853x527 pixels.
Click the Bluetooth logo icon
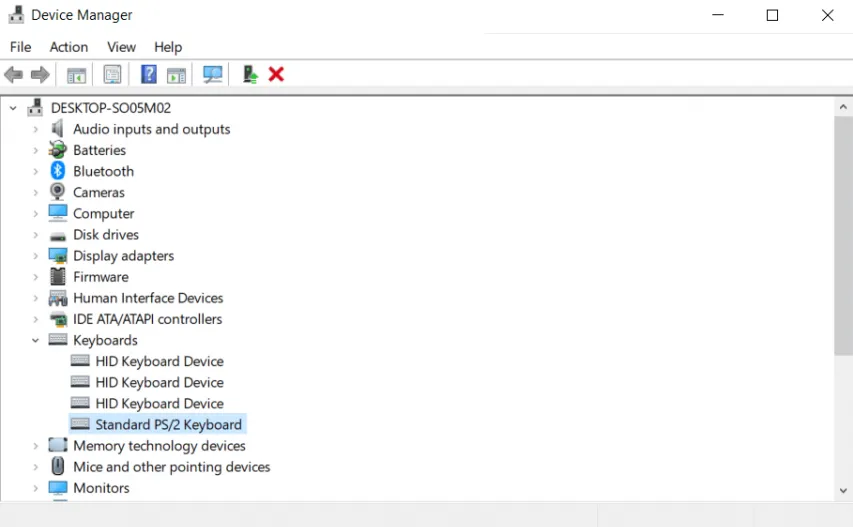click(x=58, y=171)
